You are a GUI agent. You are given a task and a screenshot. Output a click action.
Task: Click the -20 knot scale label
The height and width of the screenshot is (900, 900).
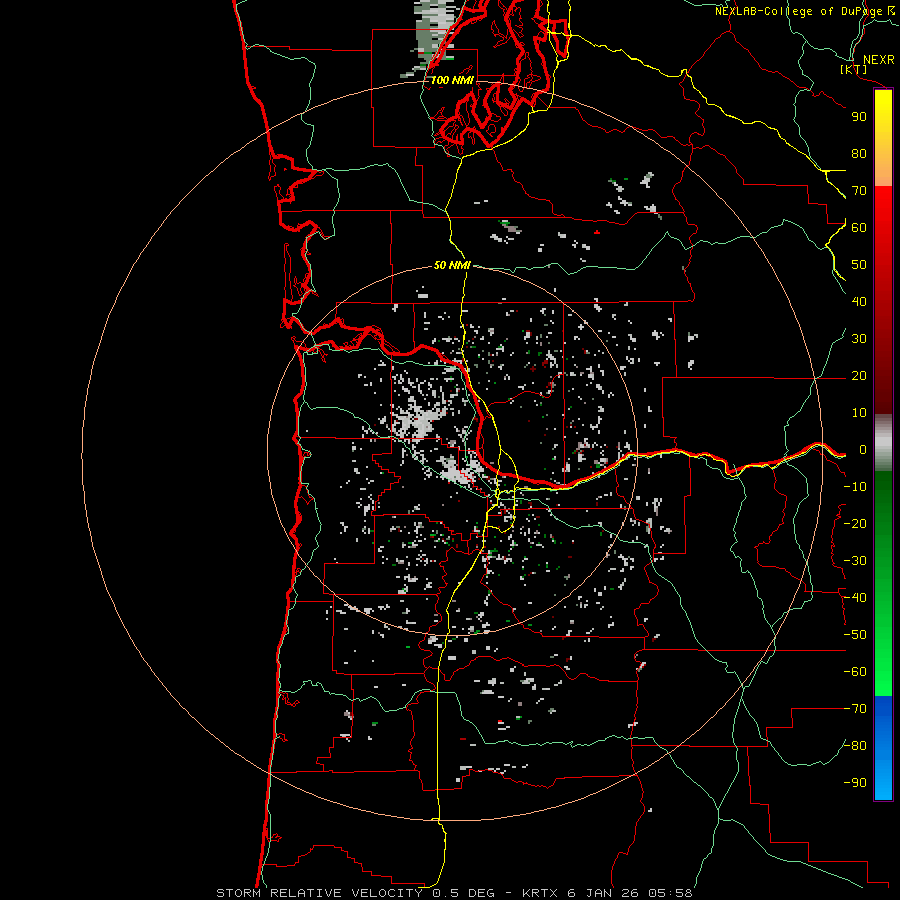coord(855,523)
